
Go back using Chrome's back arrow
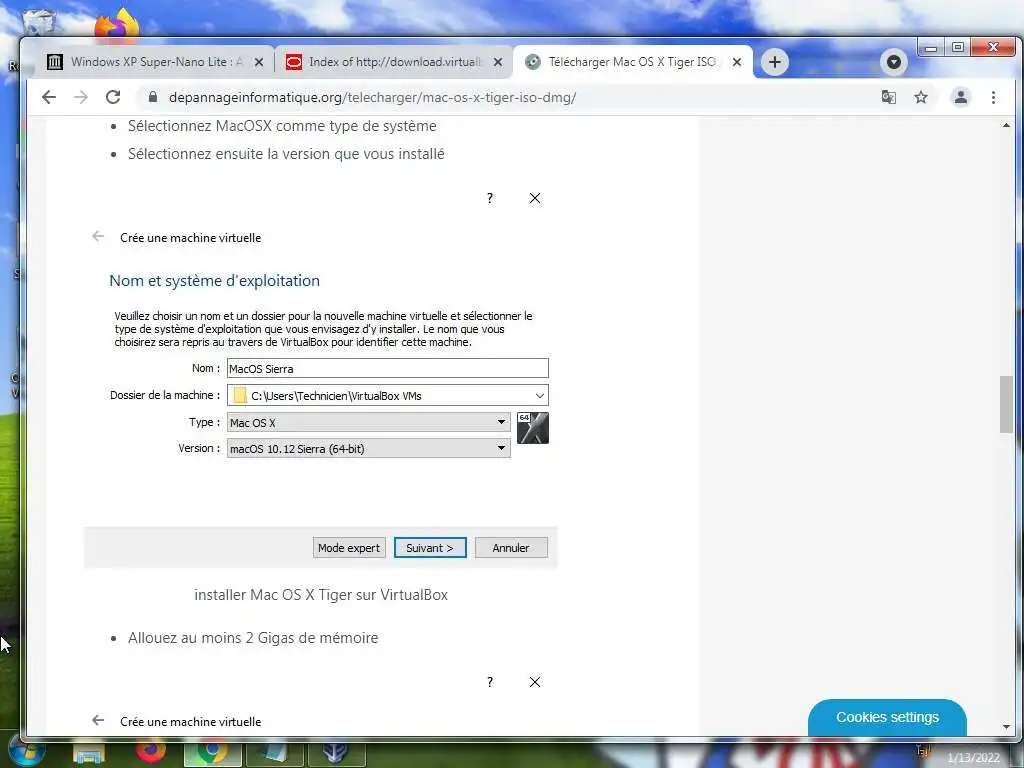point(49,97)
